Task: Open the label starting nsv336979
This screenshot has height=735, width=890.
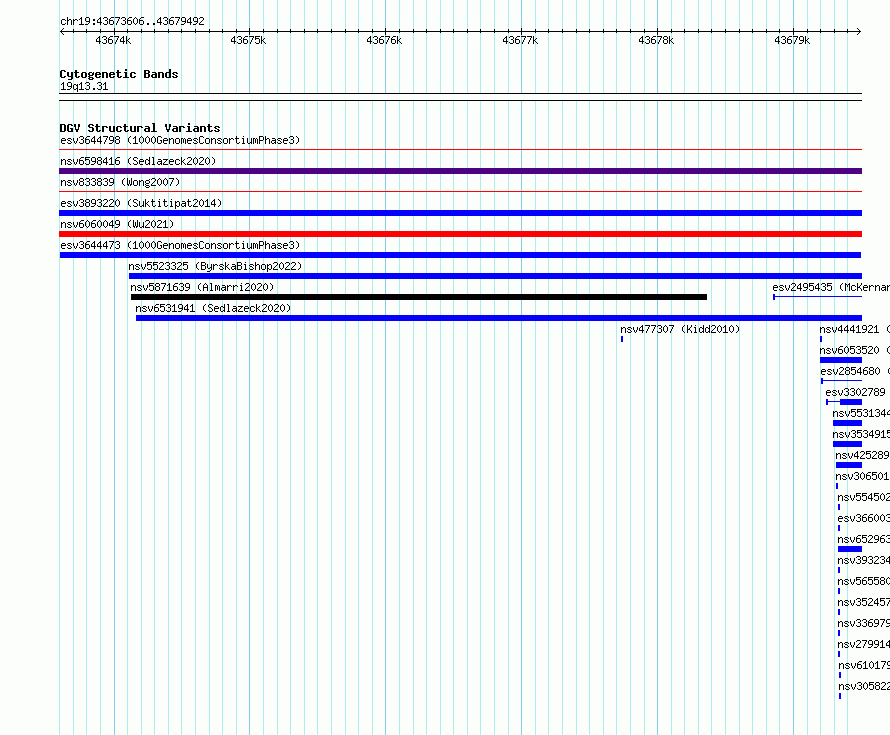Action: point(863,623)
